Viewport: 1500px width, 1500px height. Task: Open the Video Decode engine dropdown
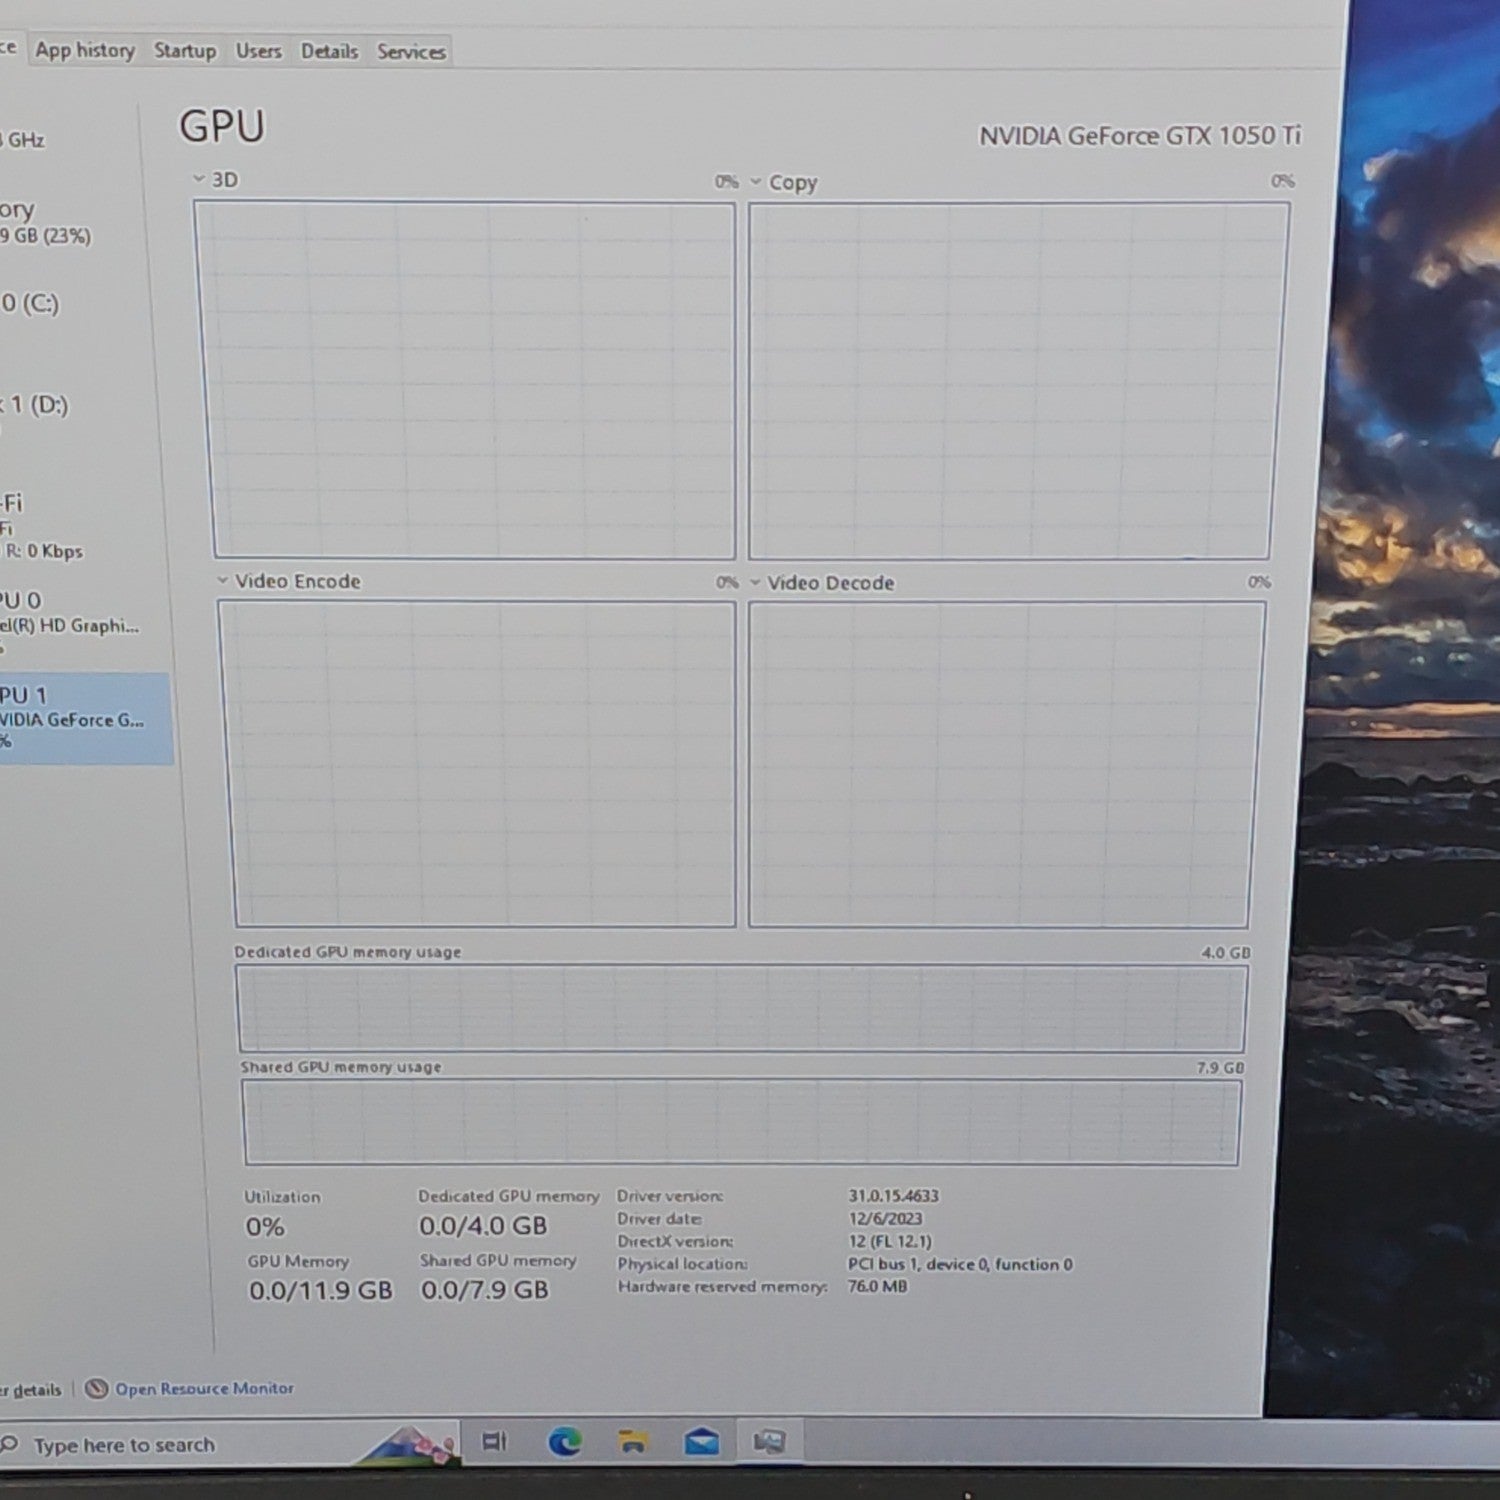pos(756,583)
